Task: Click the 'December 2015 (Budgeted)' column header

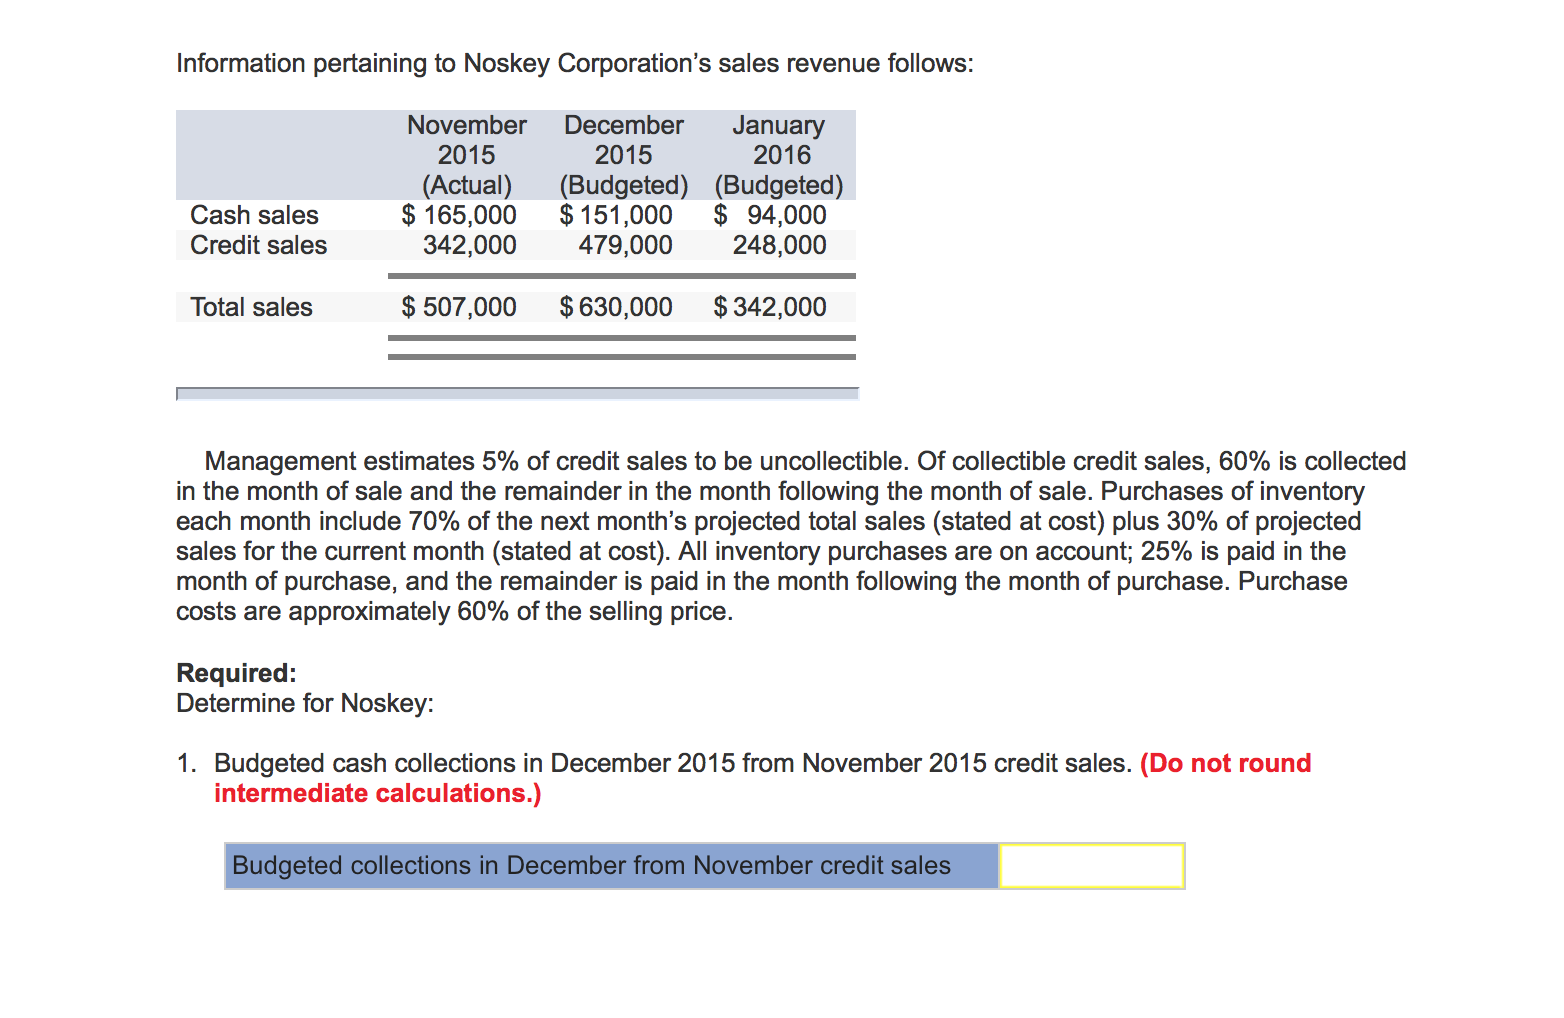Action: click(623, 155)
